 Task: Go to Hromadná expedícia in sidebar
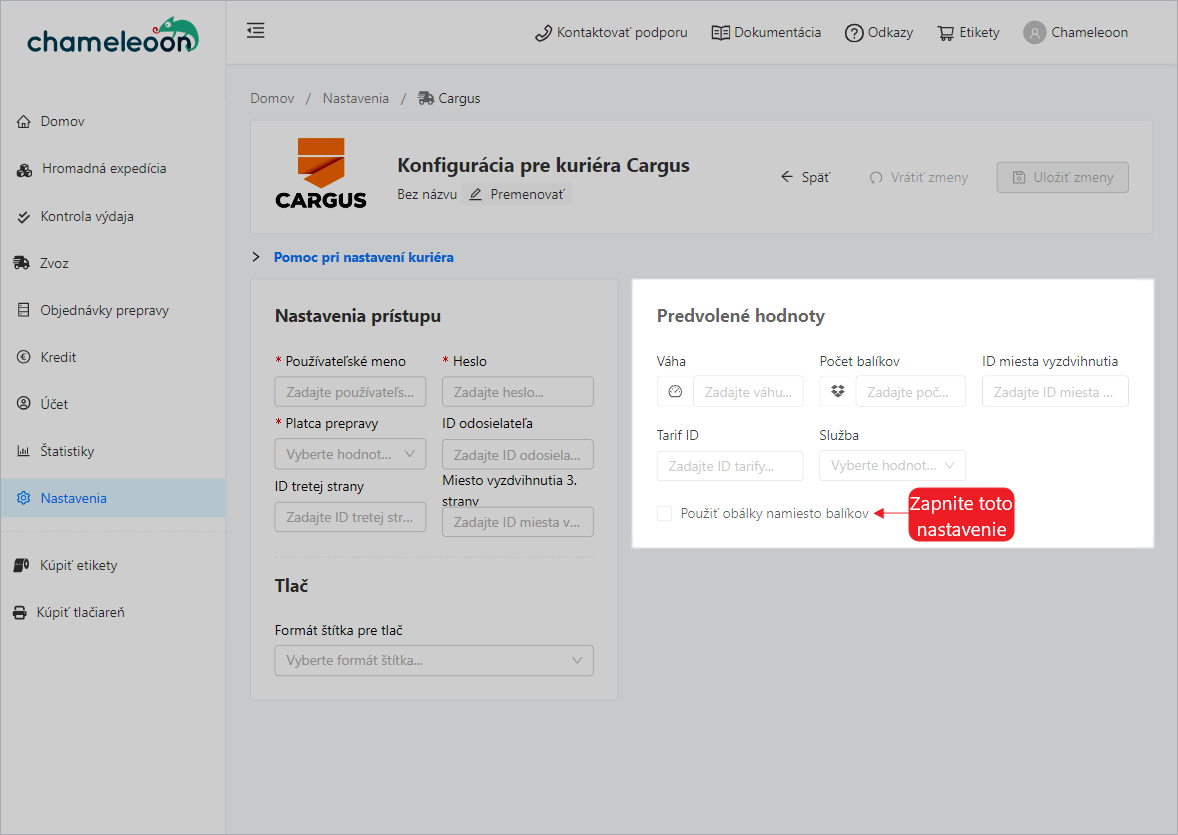[104, 169]
